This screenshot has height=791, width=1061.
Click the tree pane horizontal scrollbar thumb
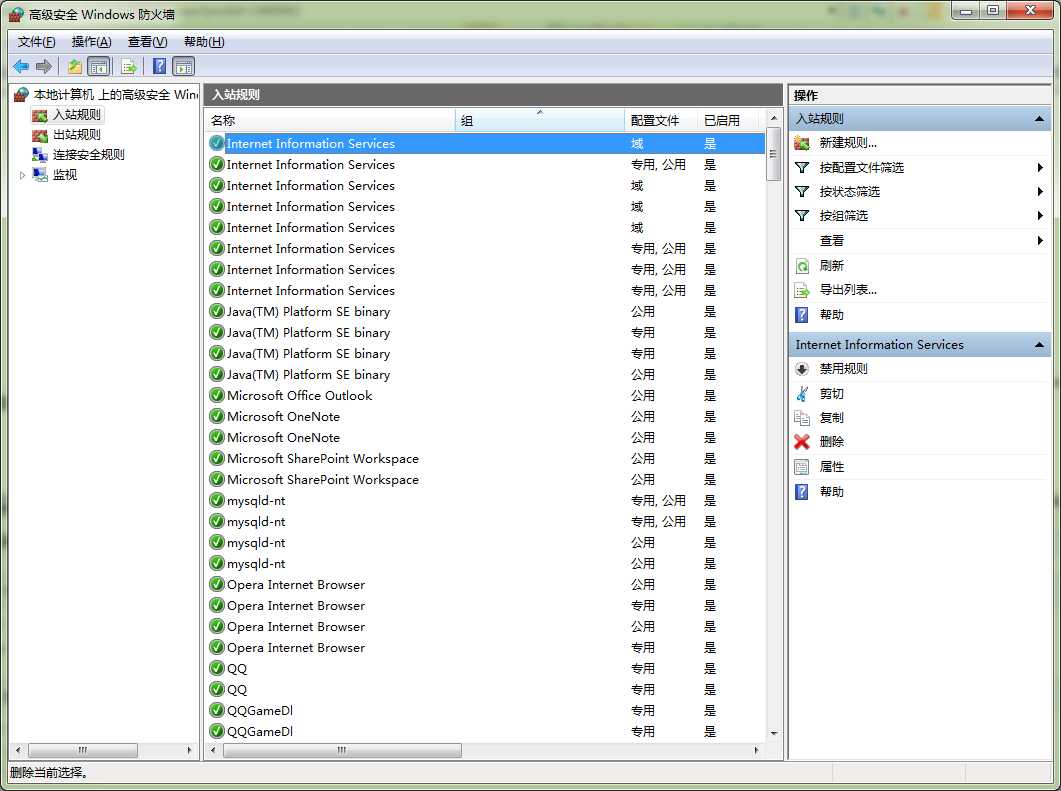click(x=83, y=750)
